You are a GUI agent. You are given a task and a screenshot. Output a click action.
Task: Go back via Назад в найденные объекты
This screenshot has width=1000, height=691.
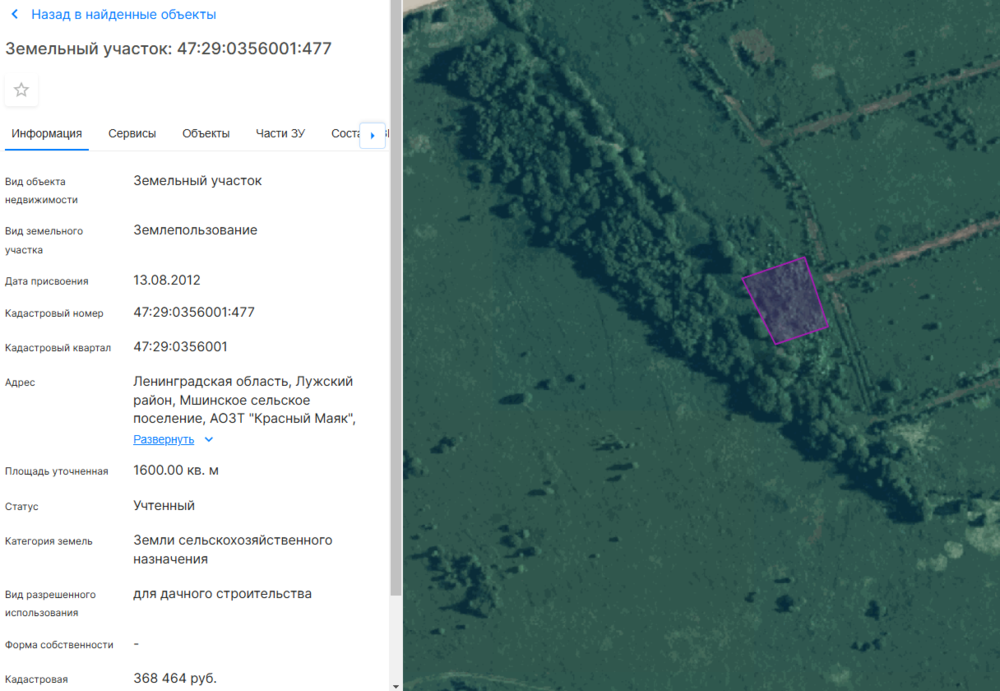(x=123, y=15)
